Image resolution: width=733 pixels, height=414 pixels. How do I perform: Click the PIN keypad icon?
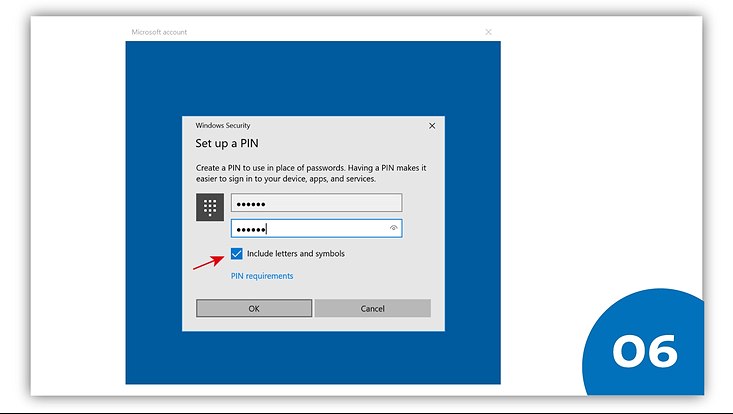click(210, 207)
